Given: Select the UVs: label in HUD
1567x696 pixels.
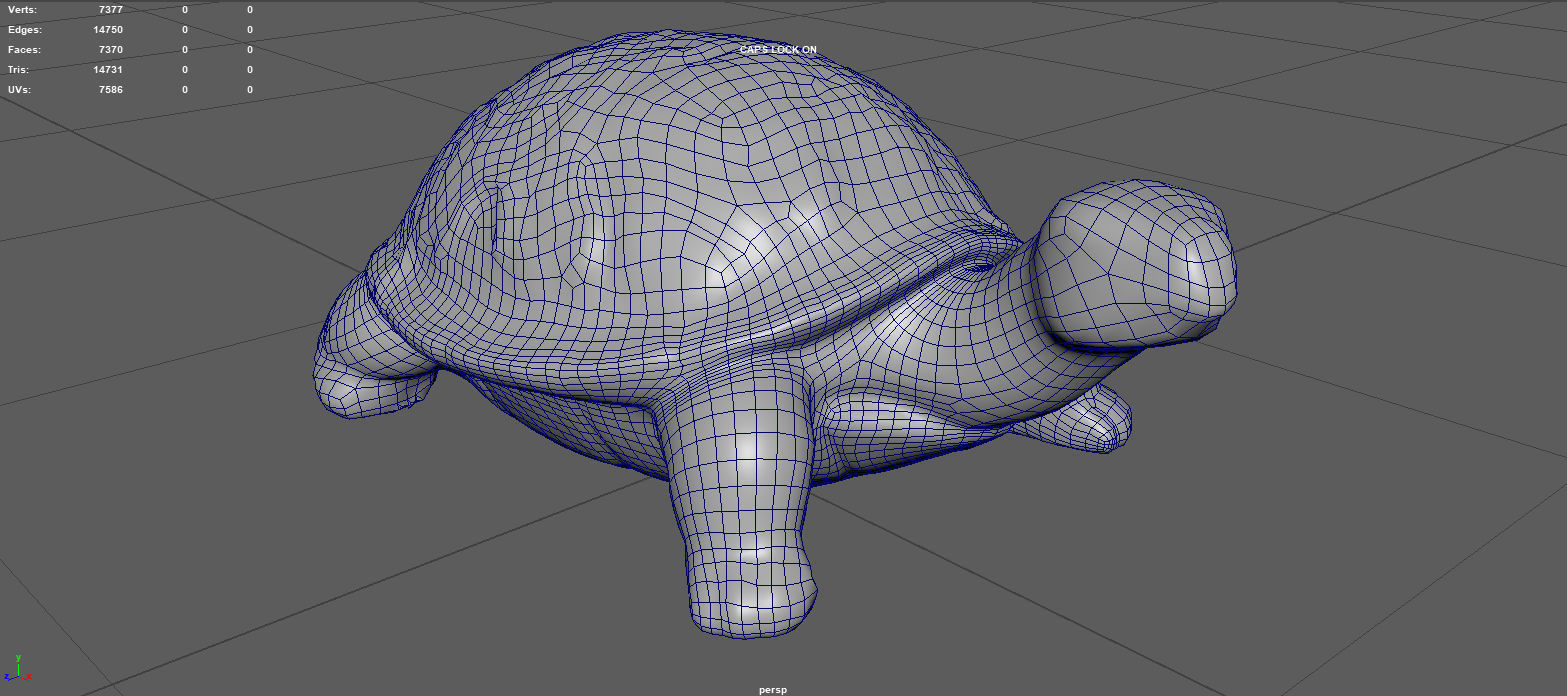Looking at the screenshot, I should [x=19, y=90].
